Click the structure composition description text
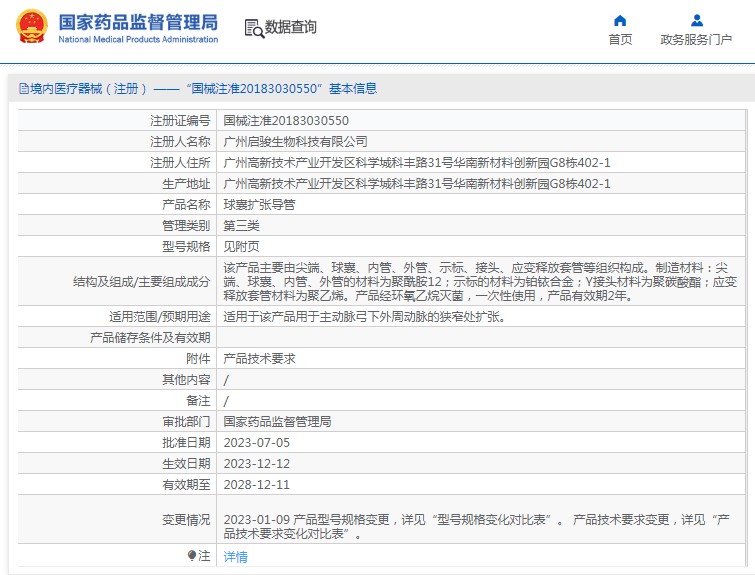 click(480, 281)
